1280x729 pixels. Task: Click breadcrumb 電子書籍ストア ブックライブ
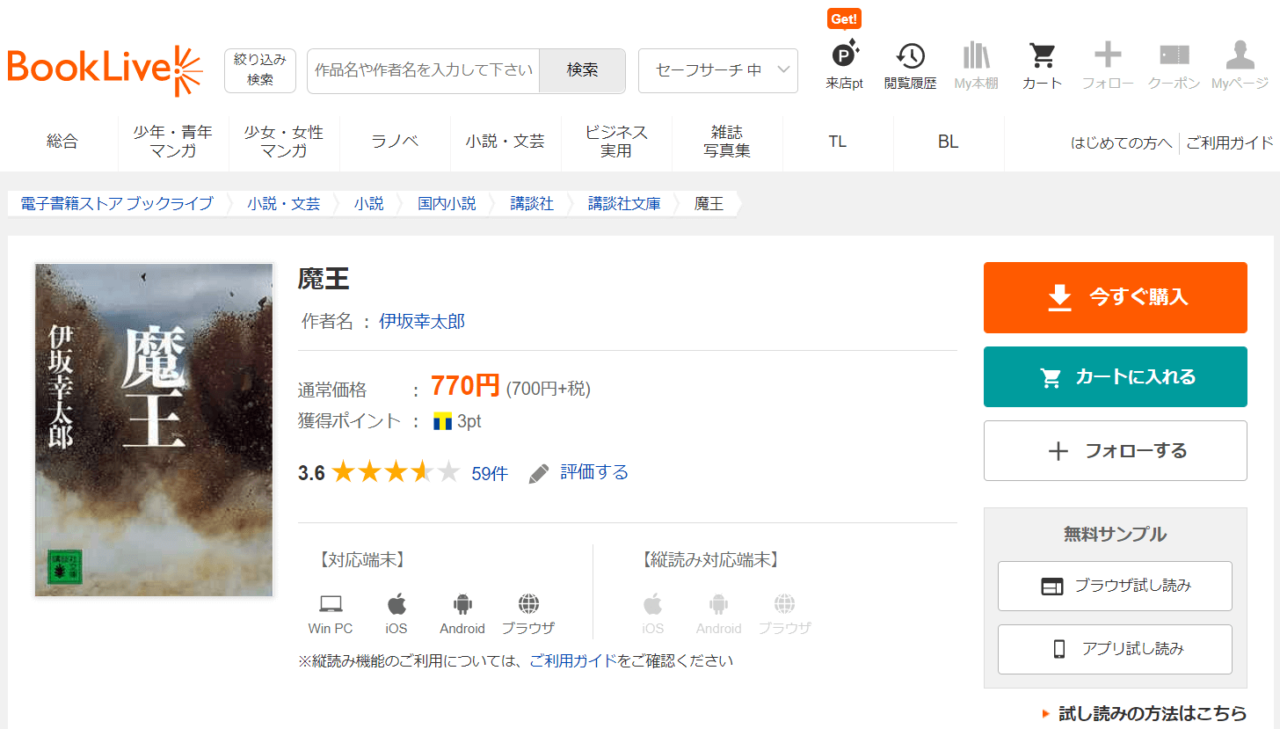click(x=117, y=204)
